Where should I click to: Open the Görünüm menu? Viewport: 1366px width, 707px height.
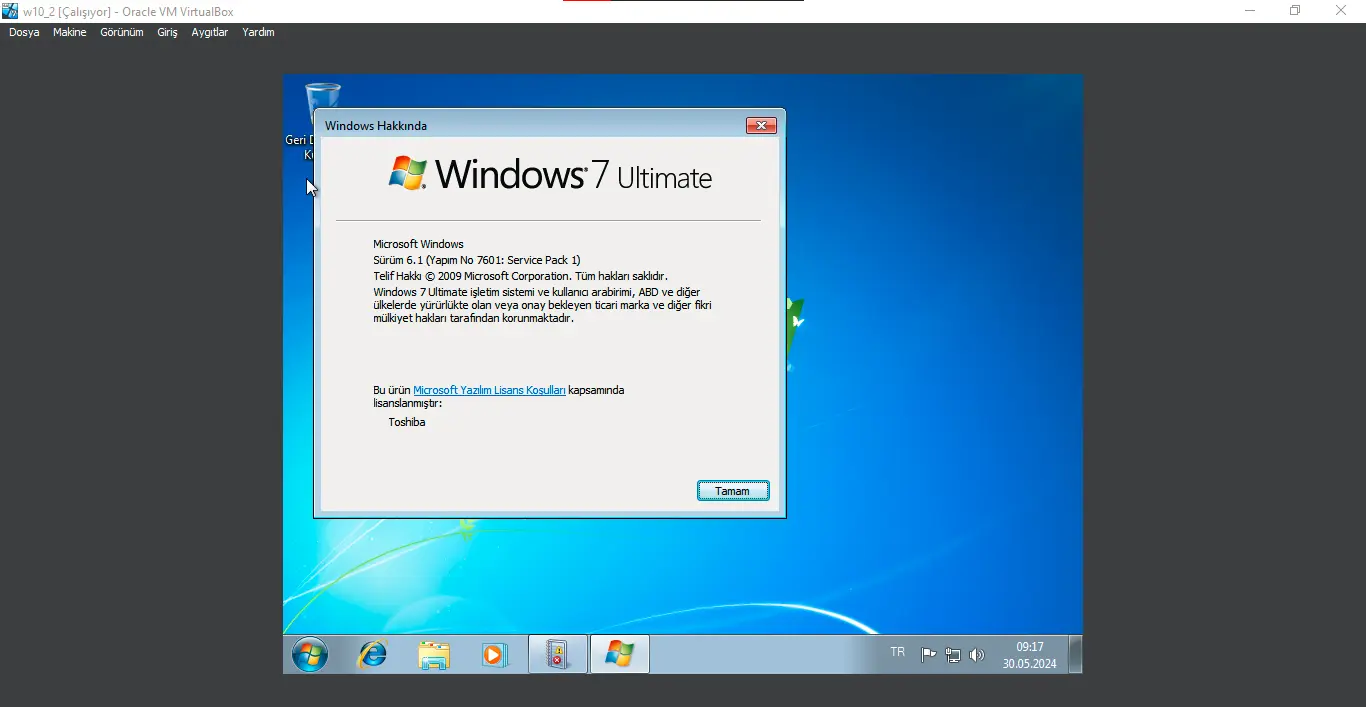pos(122,32)
